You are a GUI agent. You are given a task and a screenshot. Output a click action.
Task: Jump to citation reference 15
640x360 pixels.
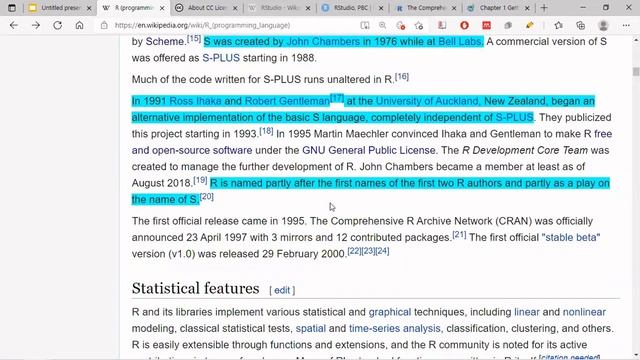194,38
